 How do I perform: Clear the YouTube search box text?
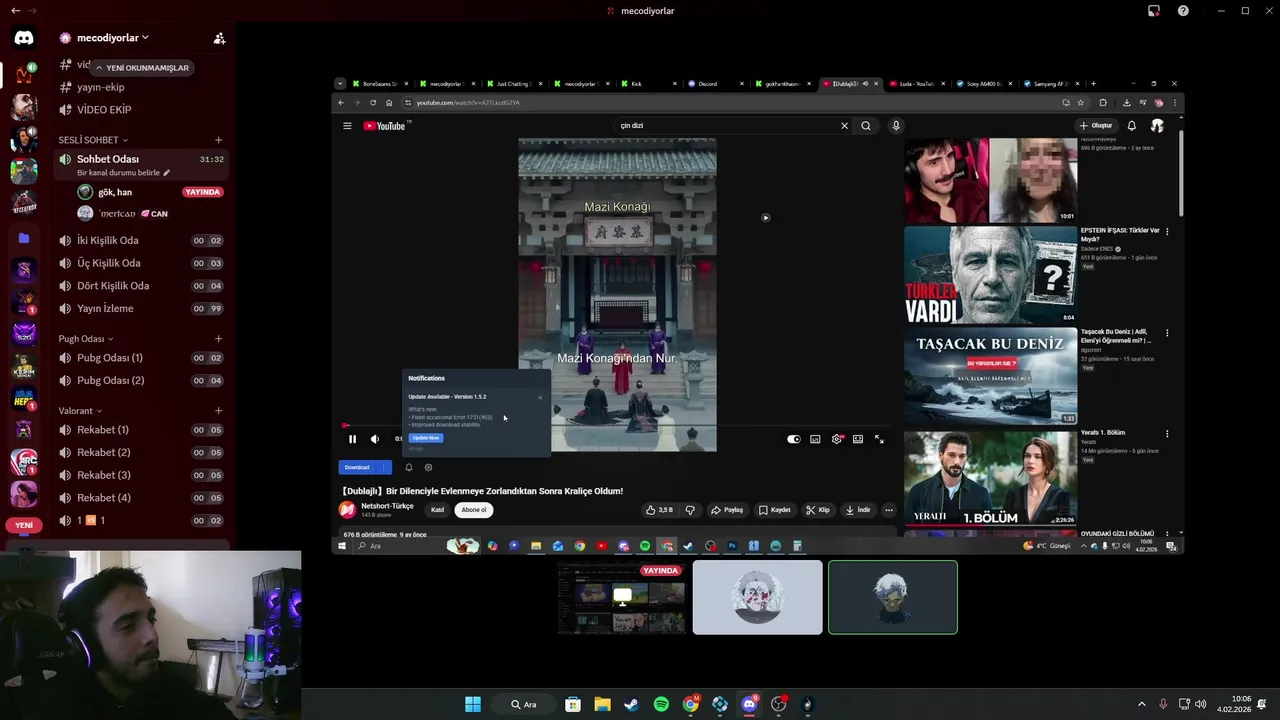[x=844, y=126]
